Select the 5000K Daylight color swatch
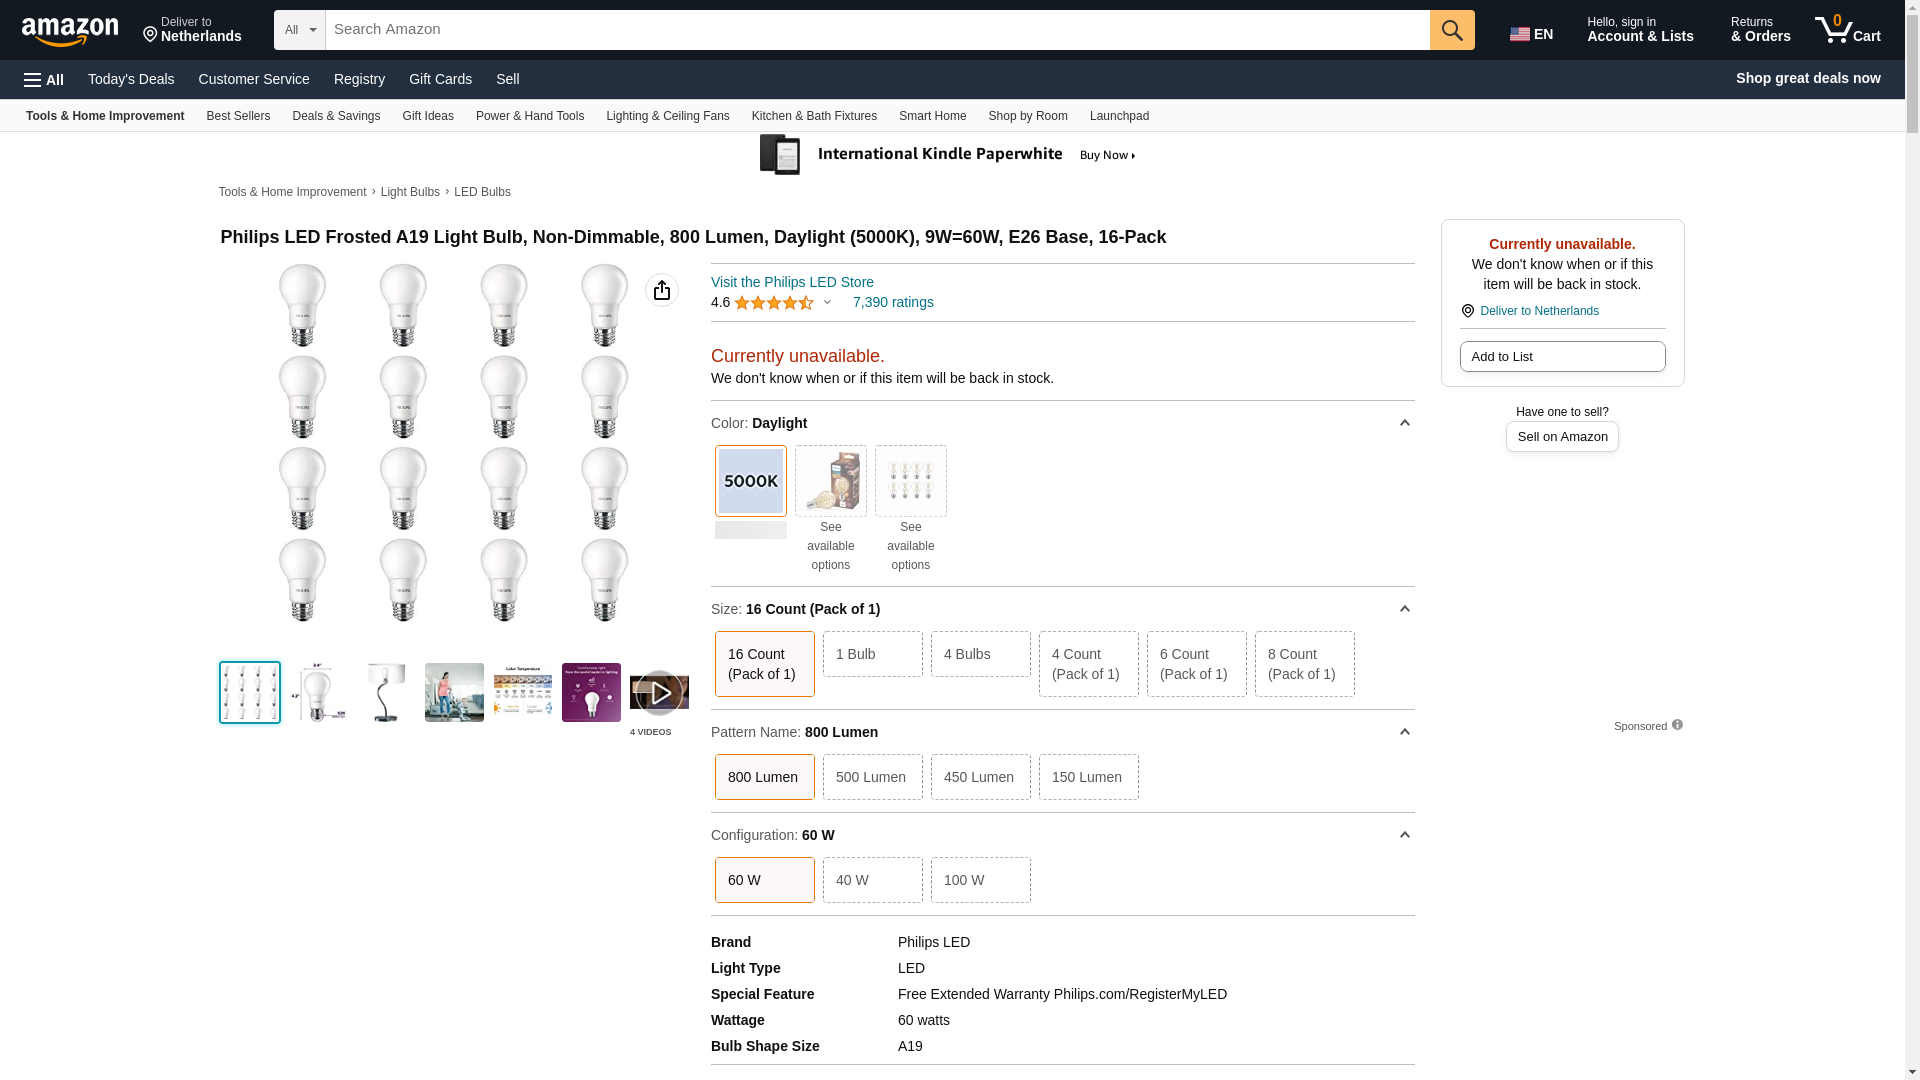Image resolution: width=1920 pixels, height=1080 pixels. click(750, 481)
